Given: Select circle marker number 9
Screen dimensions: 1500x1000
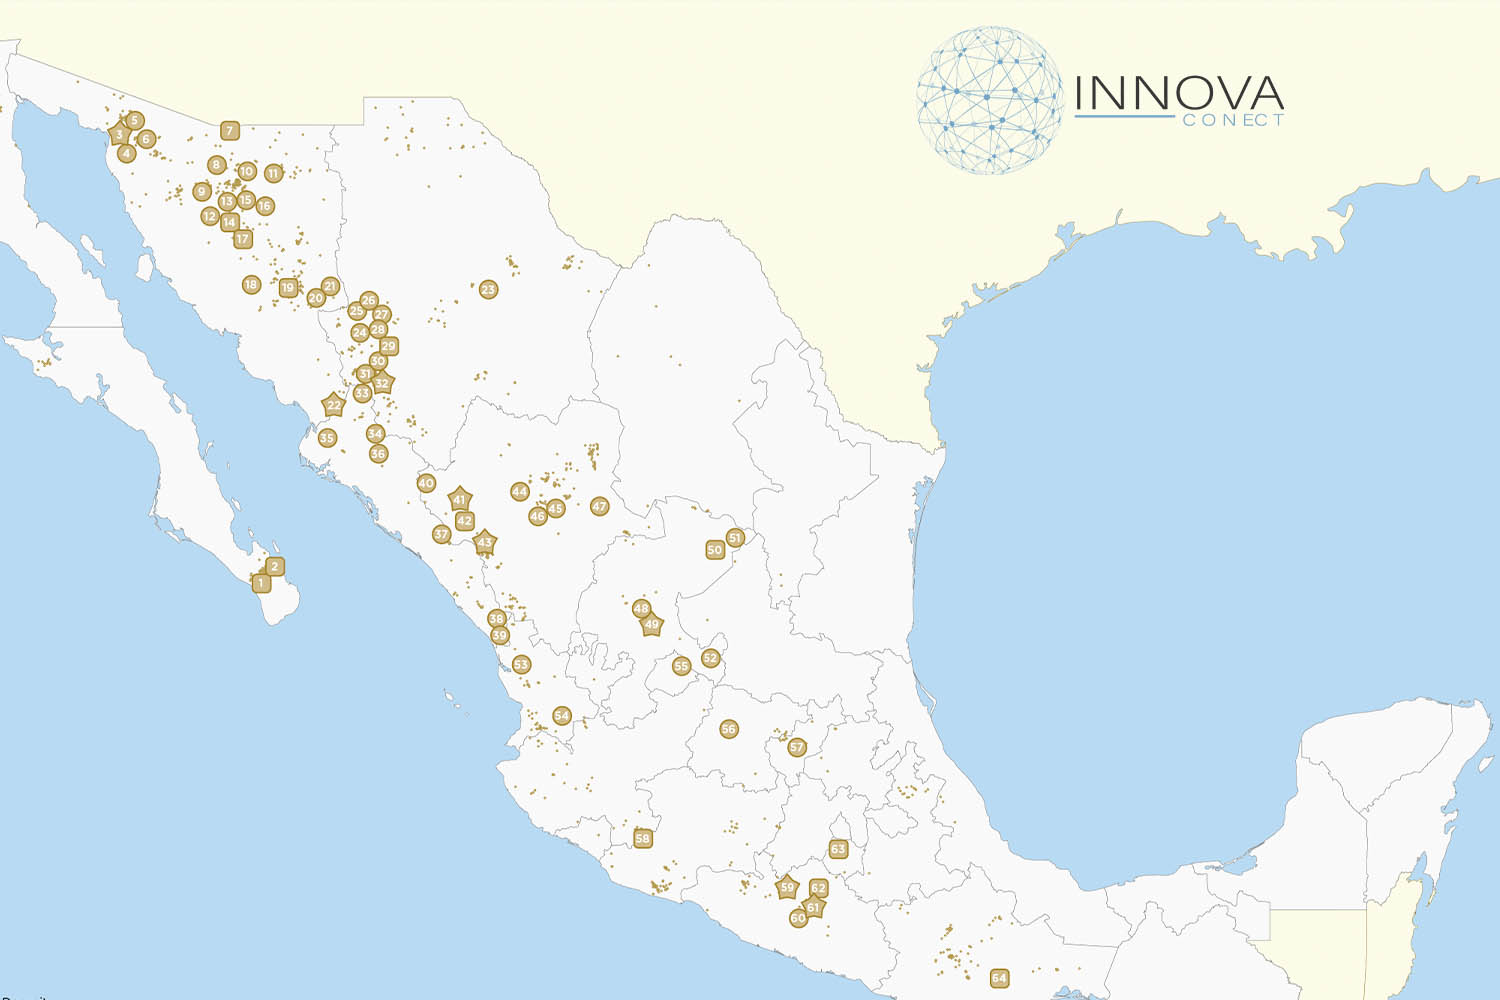Looking at the screenshot, I should (x=202, y=192).
